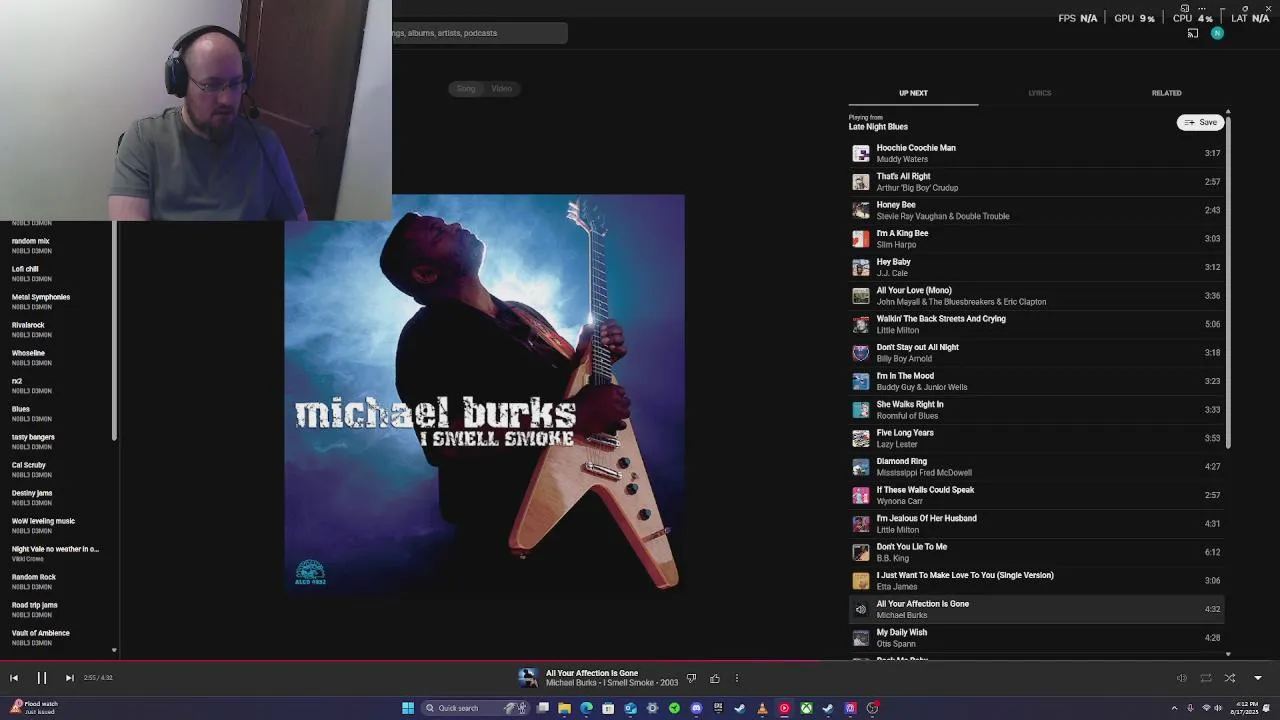Click the Diamond Ring thumbnail
This screenshot has height=720, width=1280.
pos(861,467)
